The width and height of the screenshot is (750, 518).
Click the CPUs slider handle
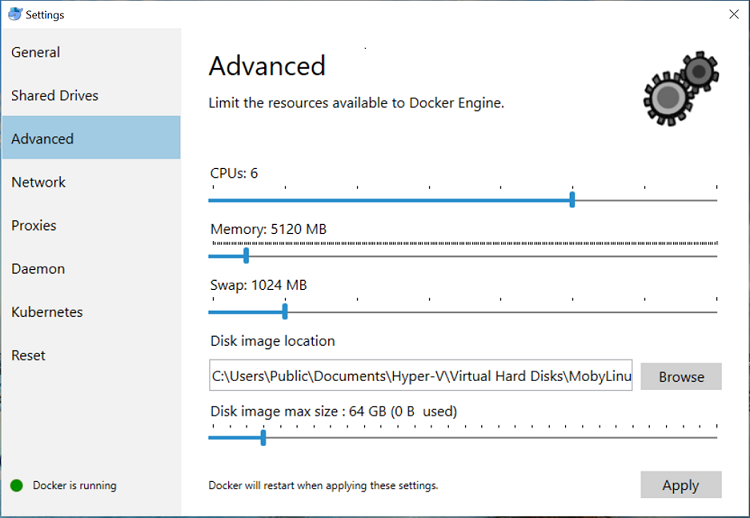pos(572,200)
